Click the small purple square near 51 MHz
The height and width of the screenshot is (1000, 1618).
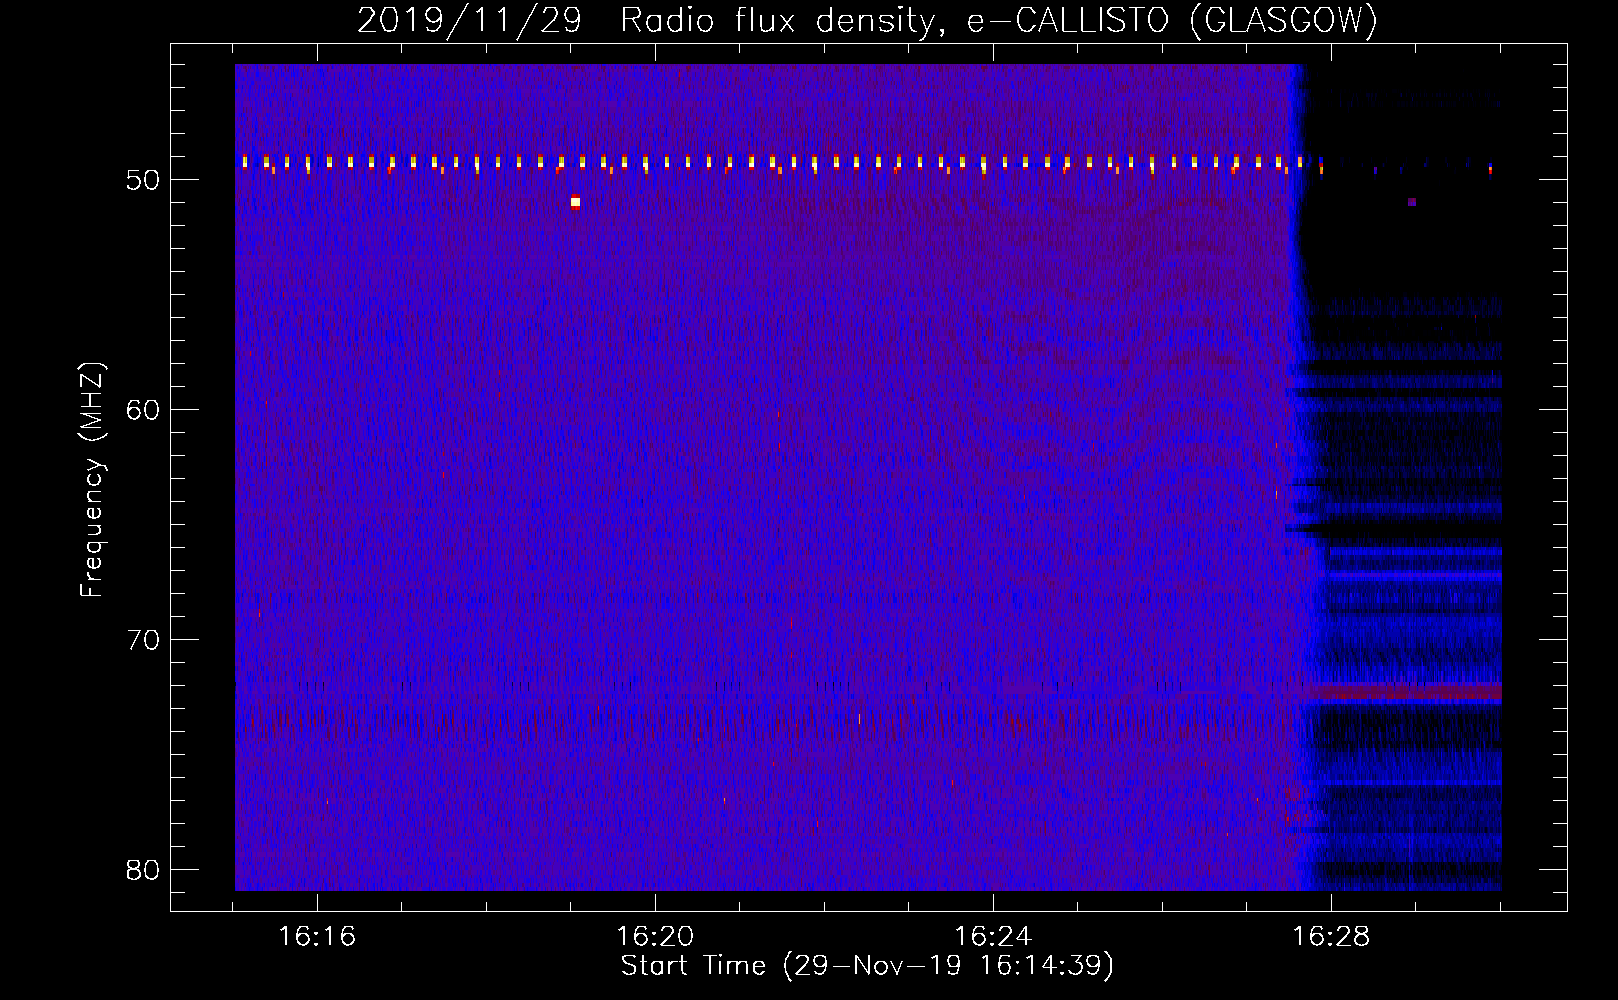(x=1412, y=202)
